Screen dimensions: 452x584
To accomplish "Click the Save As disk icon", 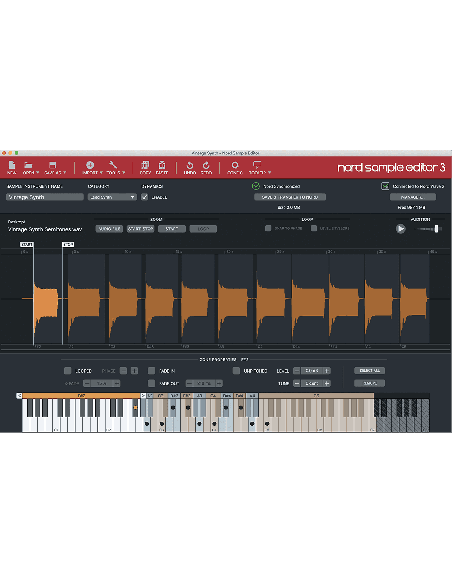I will pos(52,165).
